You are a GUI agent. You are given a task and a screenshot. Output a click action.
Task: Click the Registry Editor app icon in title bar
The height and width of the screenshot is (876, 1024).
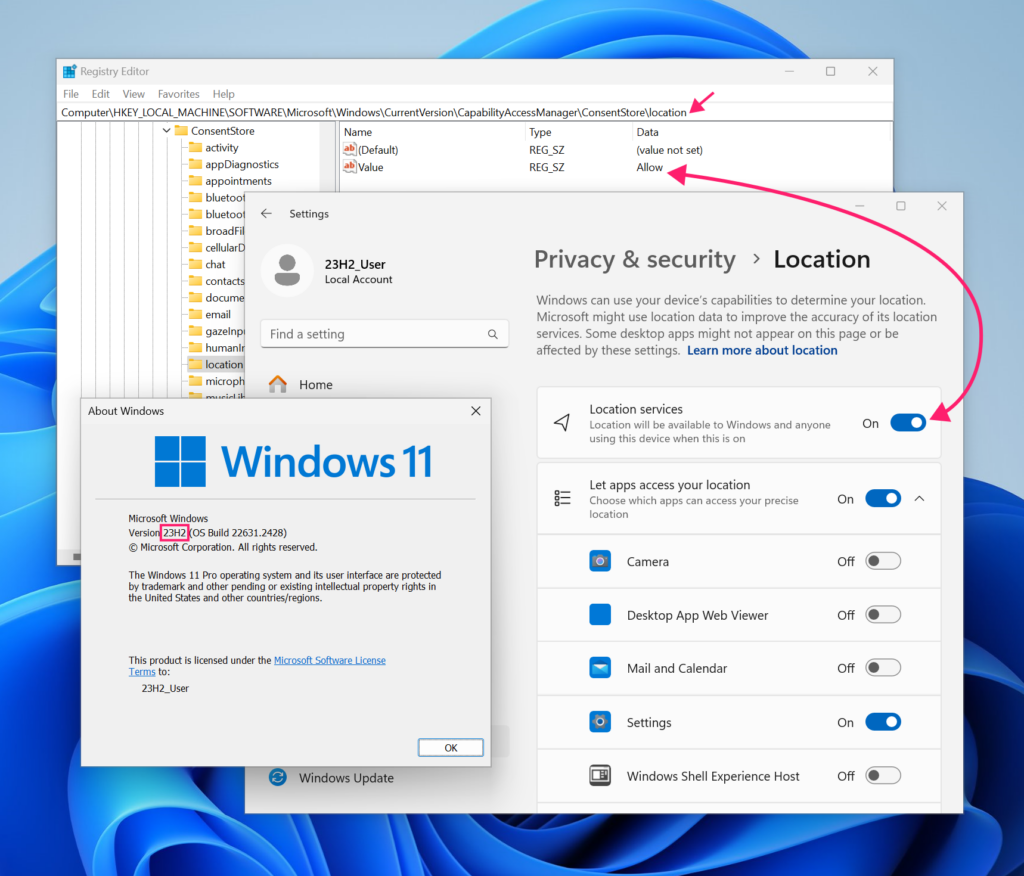point(69,71)
